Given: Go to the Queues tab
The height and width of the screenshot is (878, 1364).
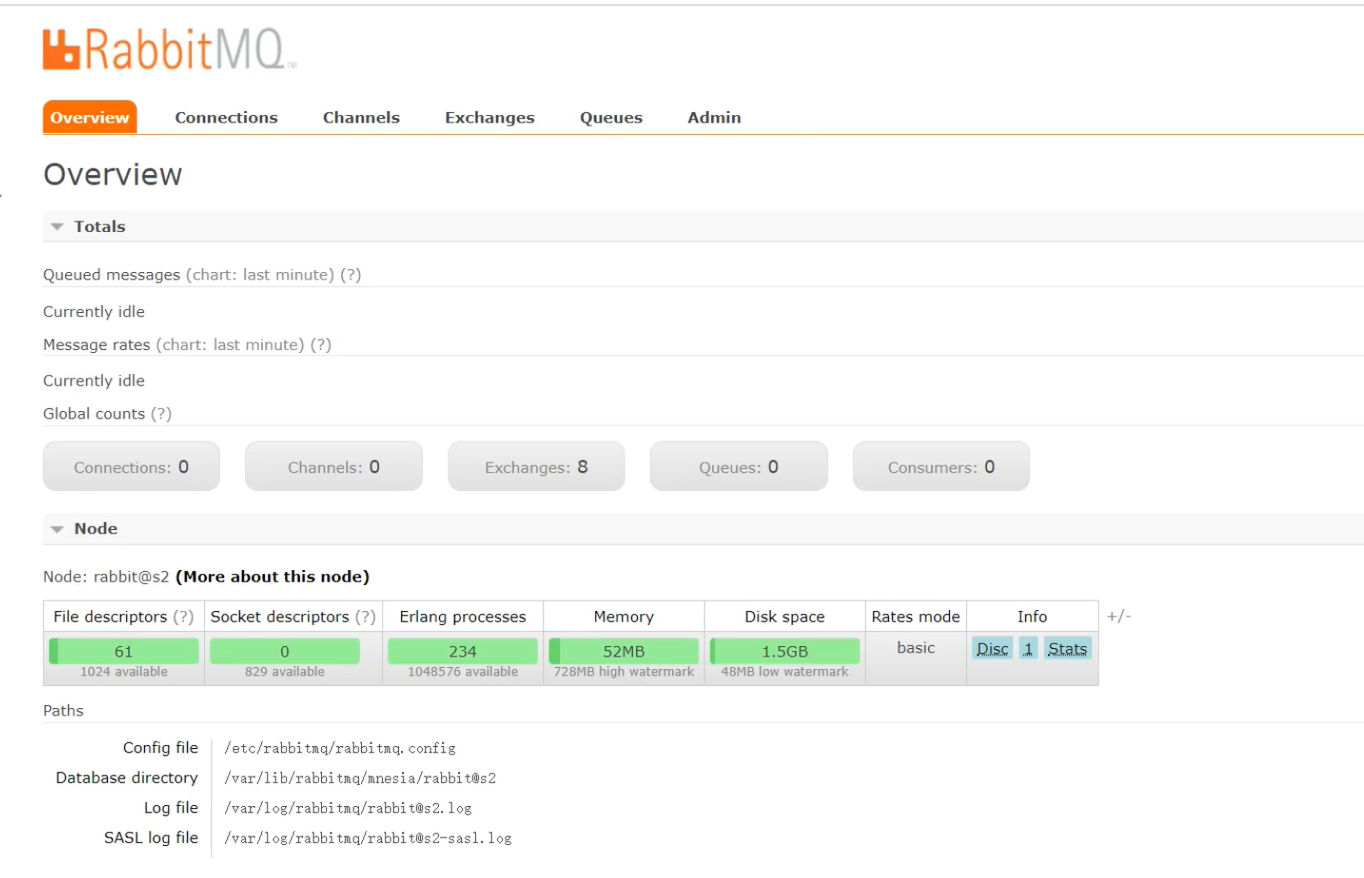Looking at the screenshot, I should coord(611,118).
